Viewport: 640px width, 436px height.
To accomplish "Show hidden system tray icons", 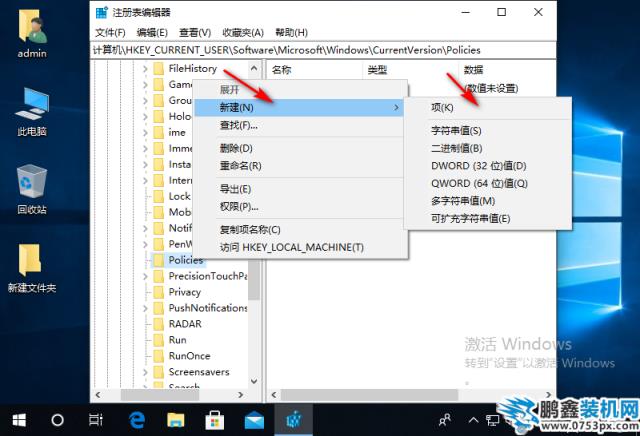I will pyautogui.click(x=473, y=420).
